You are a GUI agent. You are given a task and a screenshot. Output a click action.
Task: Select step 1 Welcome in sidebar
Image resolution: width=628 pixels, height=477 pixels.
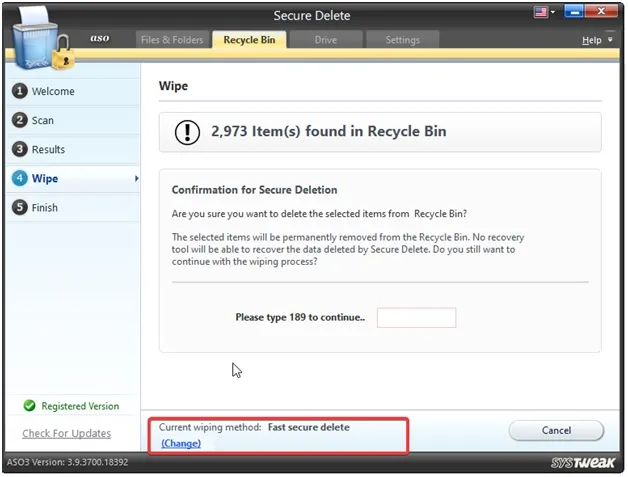tap(73, 91)
